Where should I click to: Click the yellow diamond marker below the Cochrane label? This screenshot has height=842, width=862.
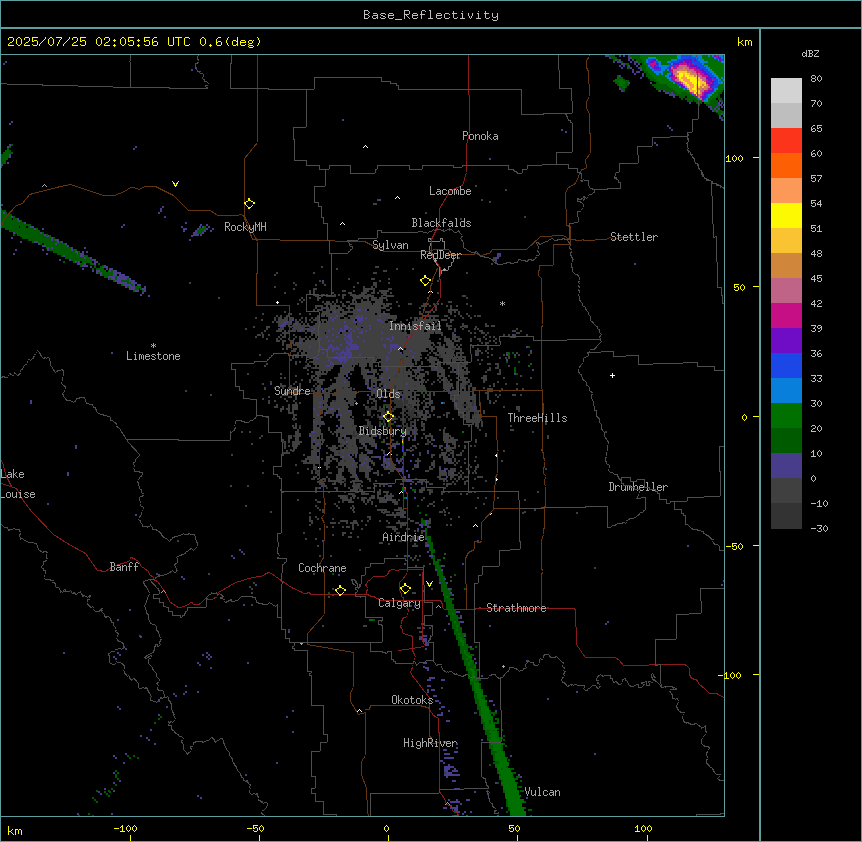point(340,590)
